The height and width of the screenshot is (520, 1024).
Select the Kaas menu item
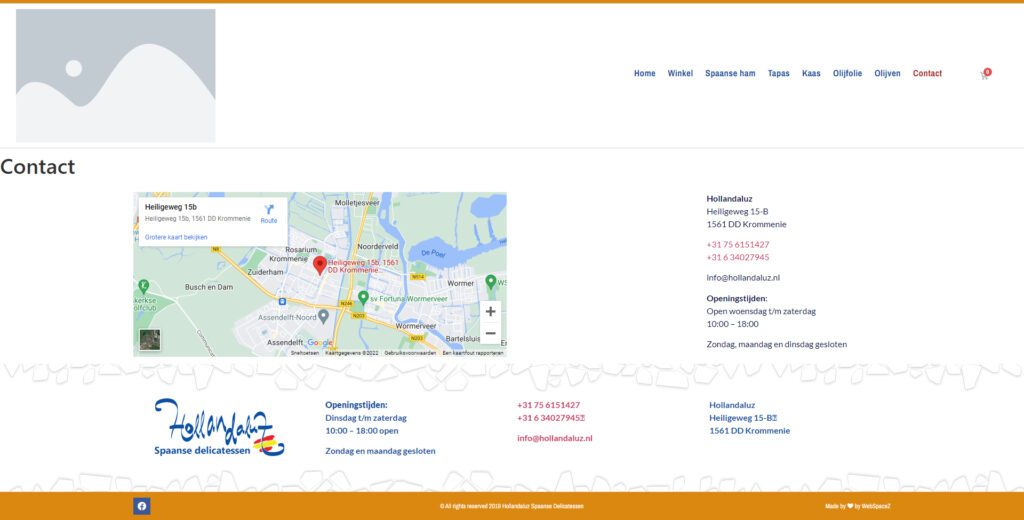(811, 73)
